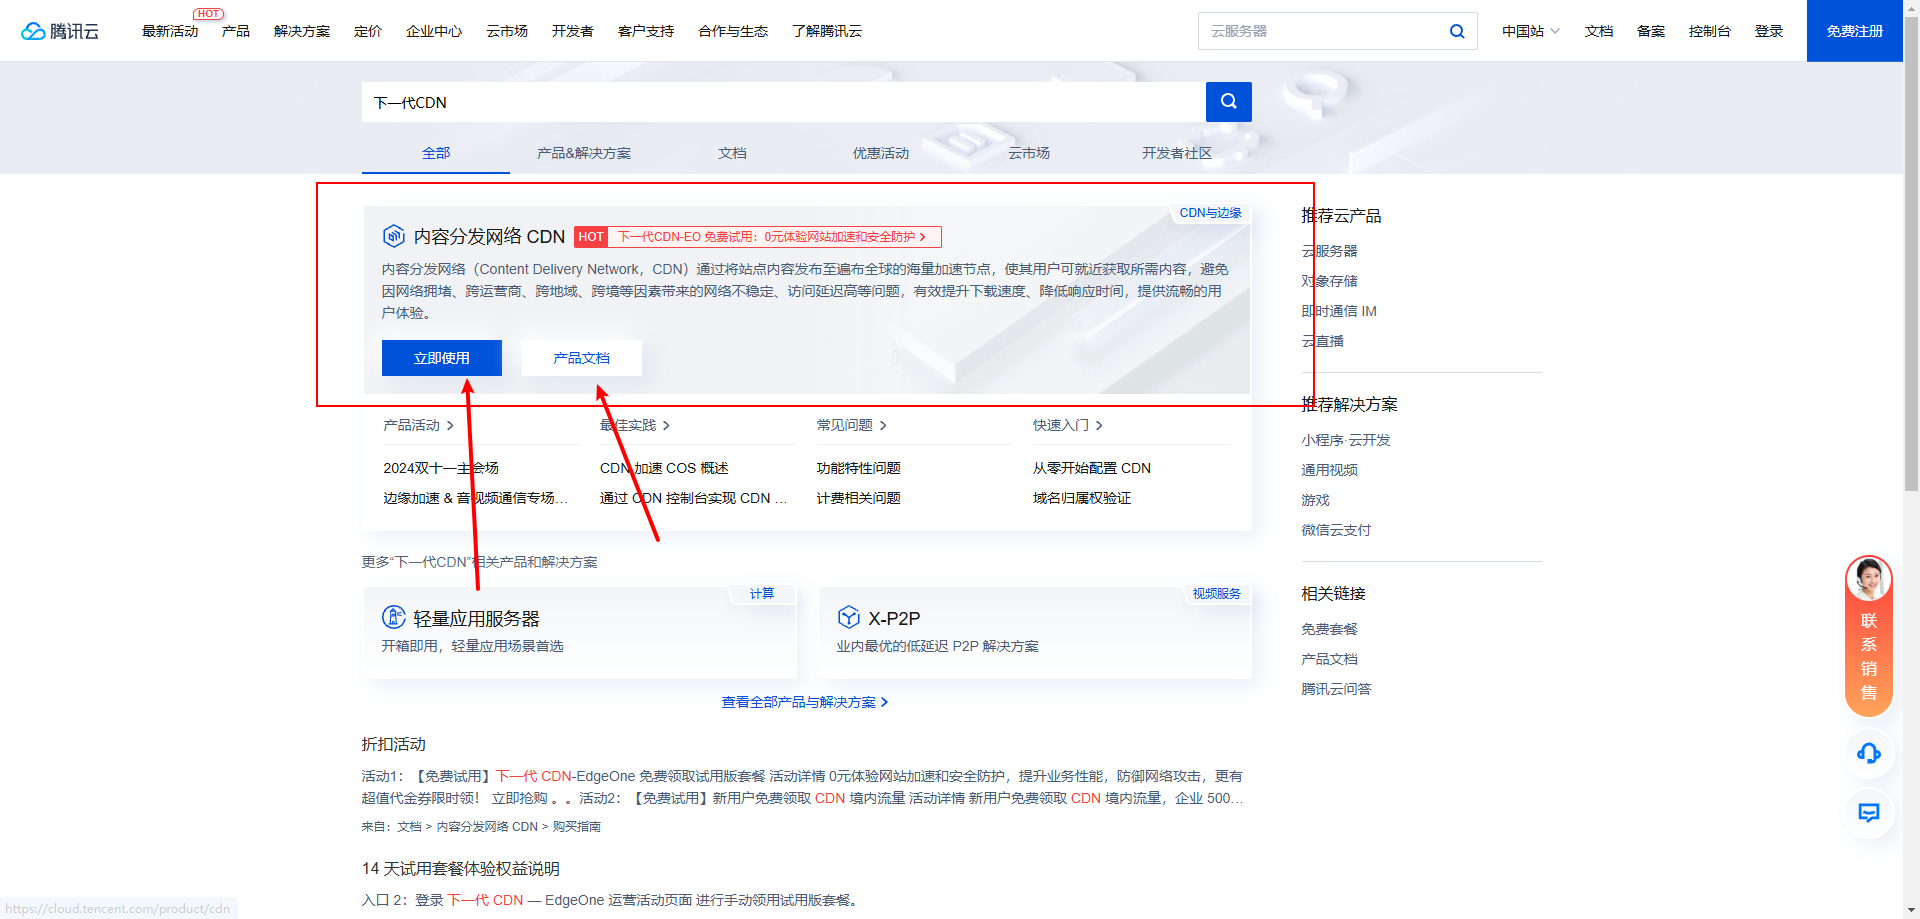Open 云直播 recommended product
1920x919 pixels.
tap(1323, 341)
